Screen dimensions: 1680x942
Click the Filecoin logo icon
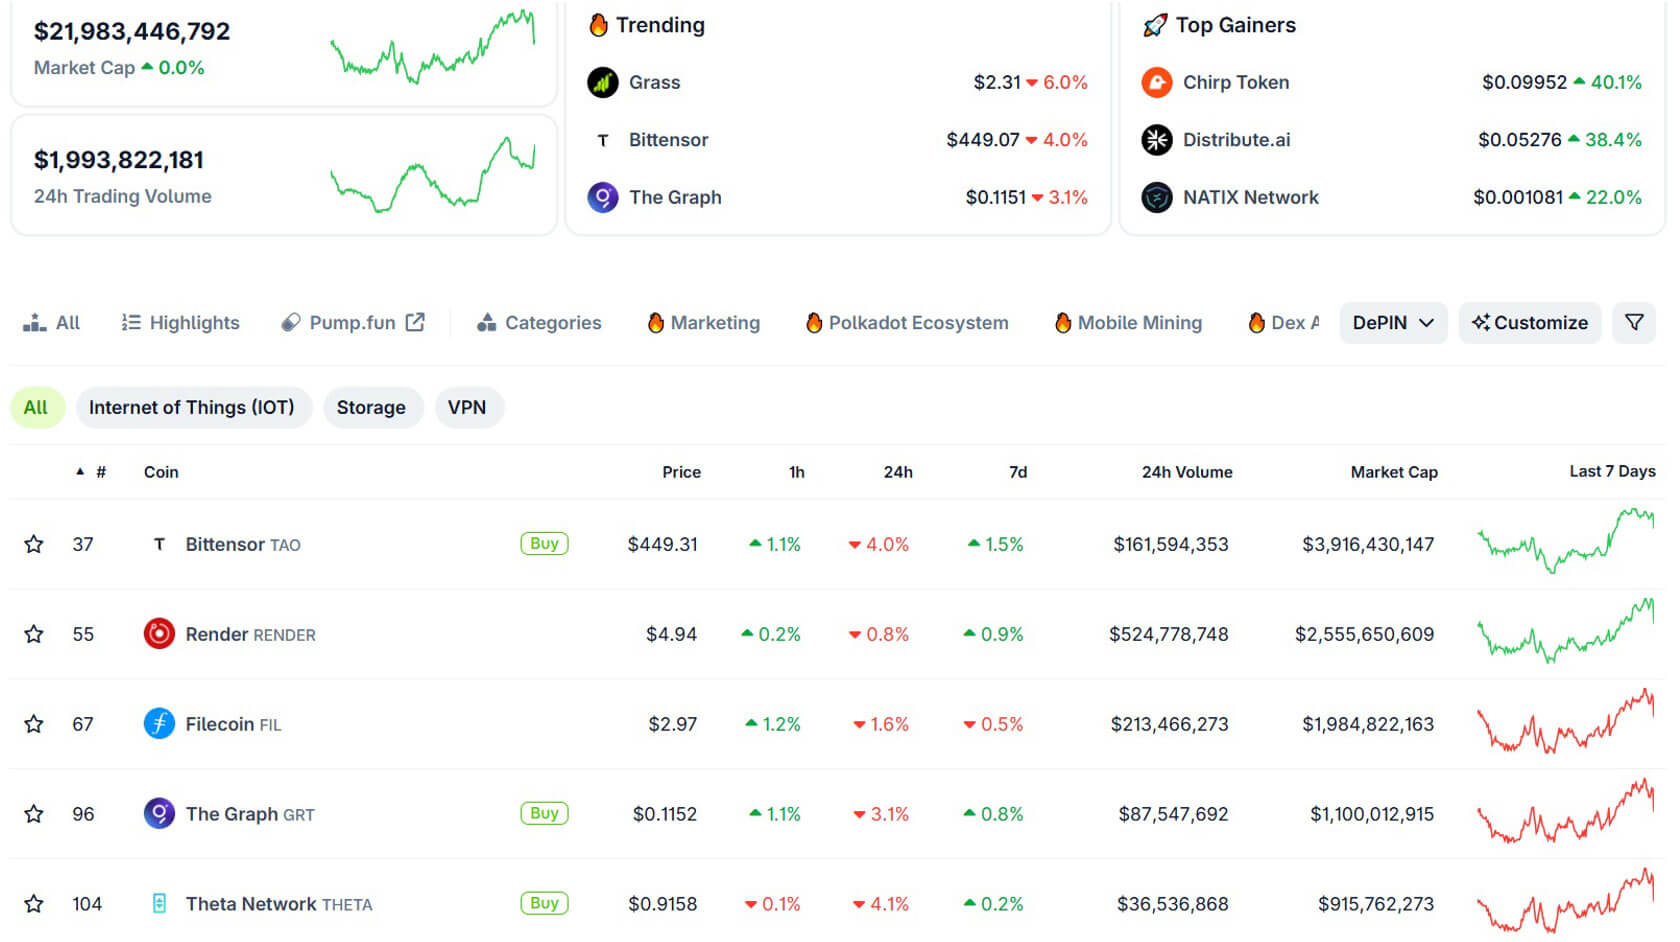(x=159, y=724)
